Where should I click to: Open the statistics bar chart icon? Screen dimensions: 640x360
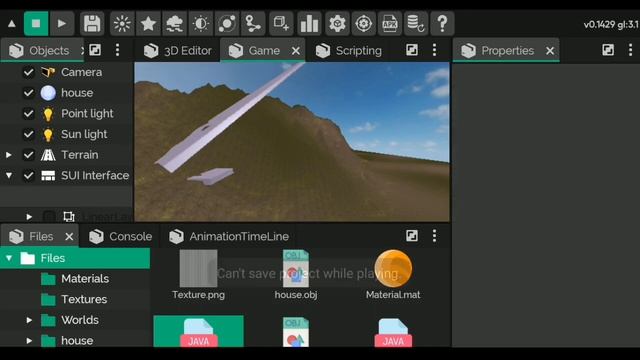pos(309,24)
